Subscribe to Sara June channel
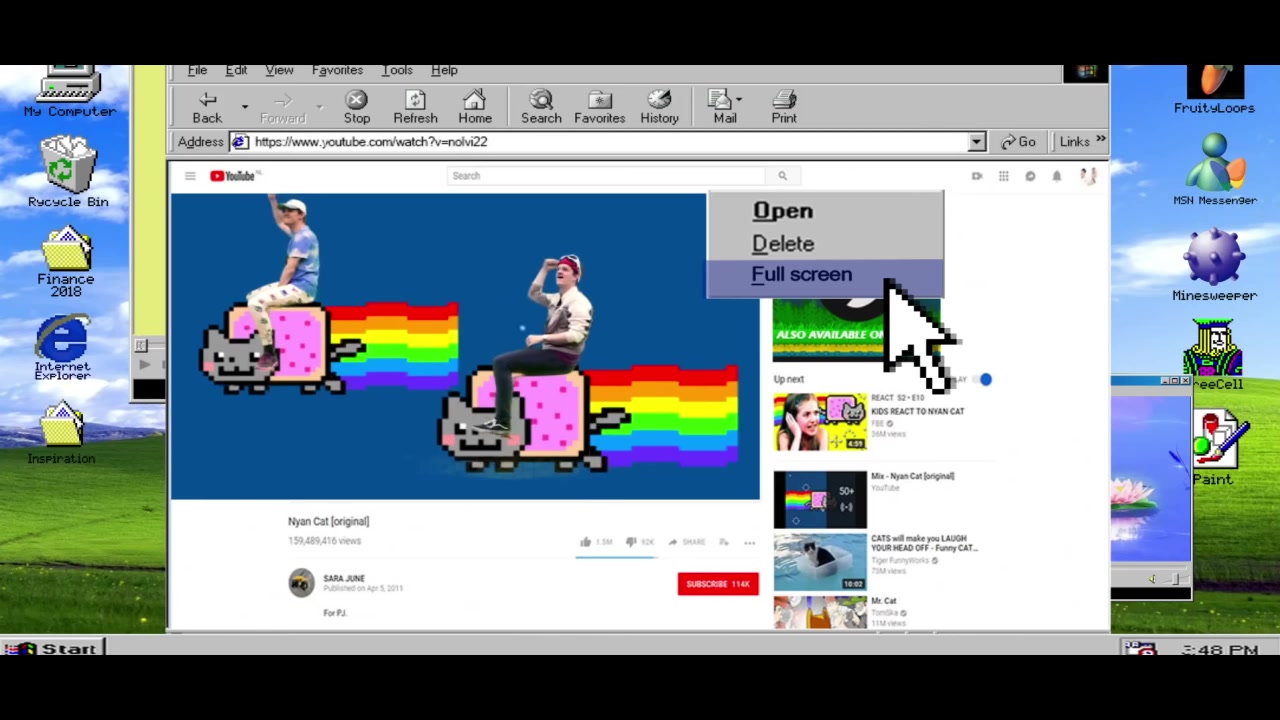This screenshot has height=720, width=1280. (x=718, y=584)
